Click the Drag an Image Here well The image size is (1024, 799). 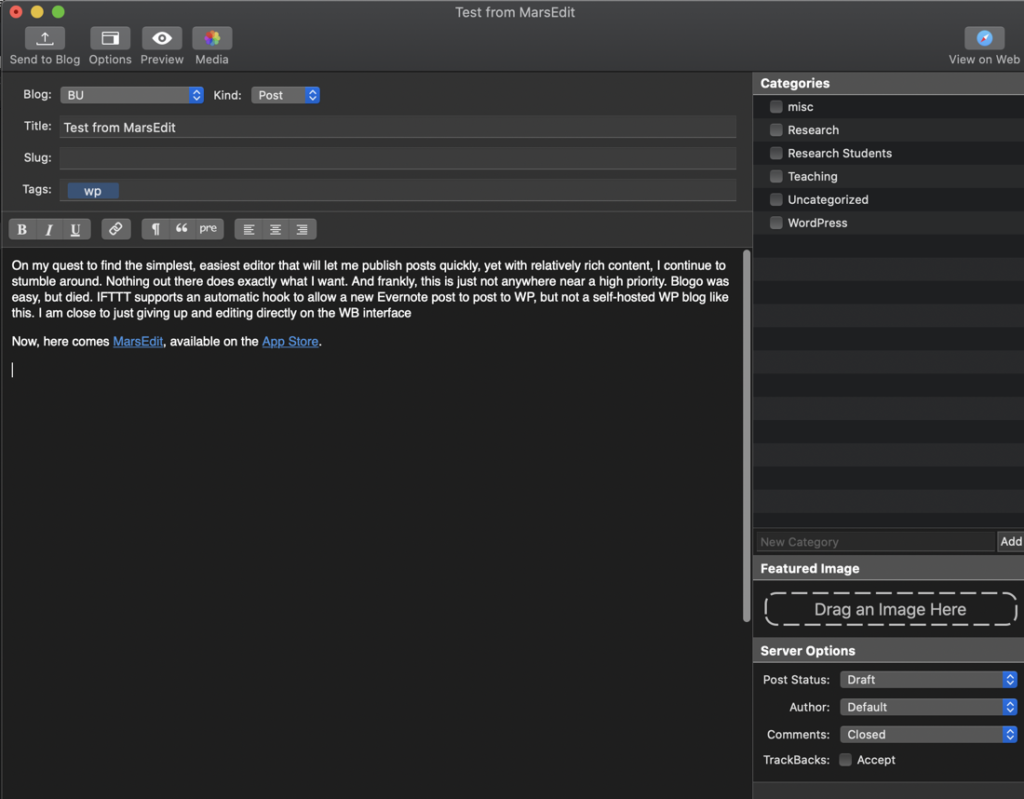(890, 609)
